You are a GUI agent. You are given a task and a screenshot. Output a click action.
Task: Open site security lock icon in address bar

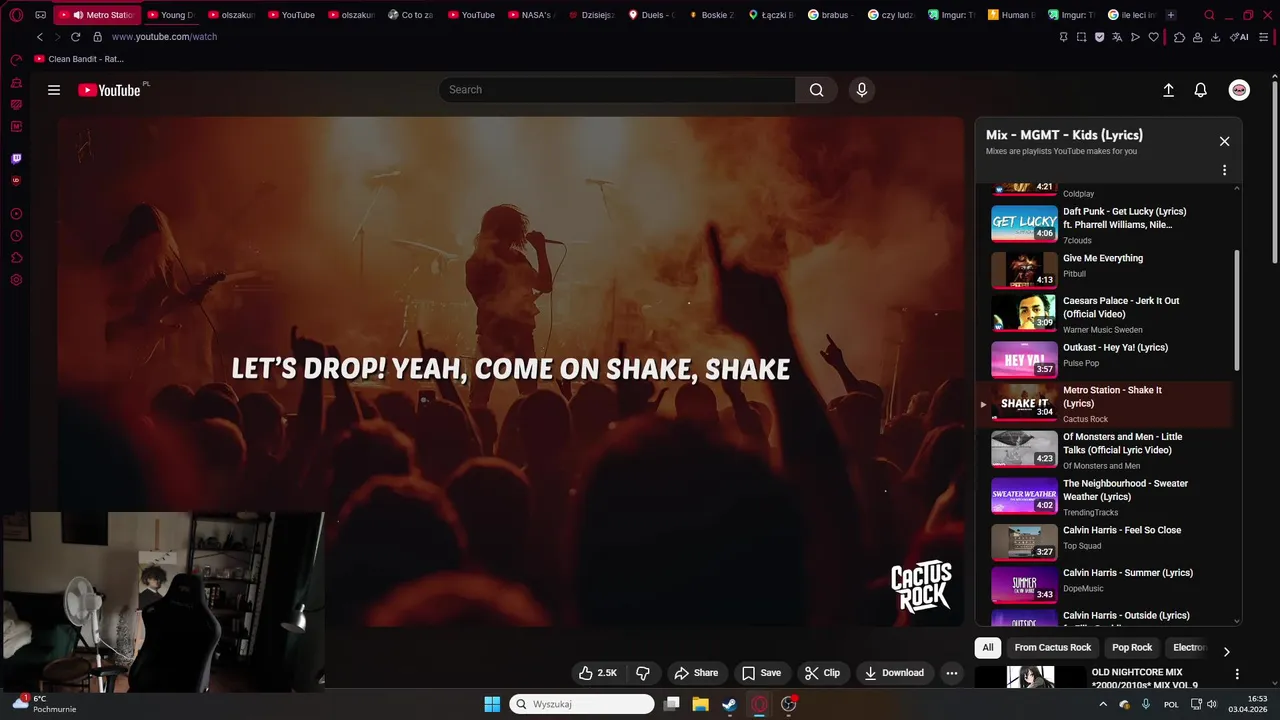[98, 37]
